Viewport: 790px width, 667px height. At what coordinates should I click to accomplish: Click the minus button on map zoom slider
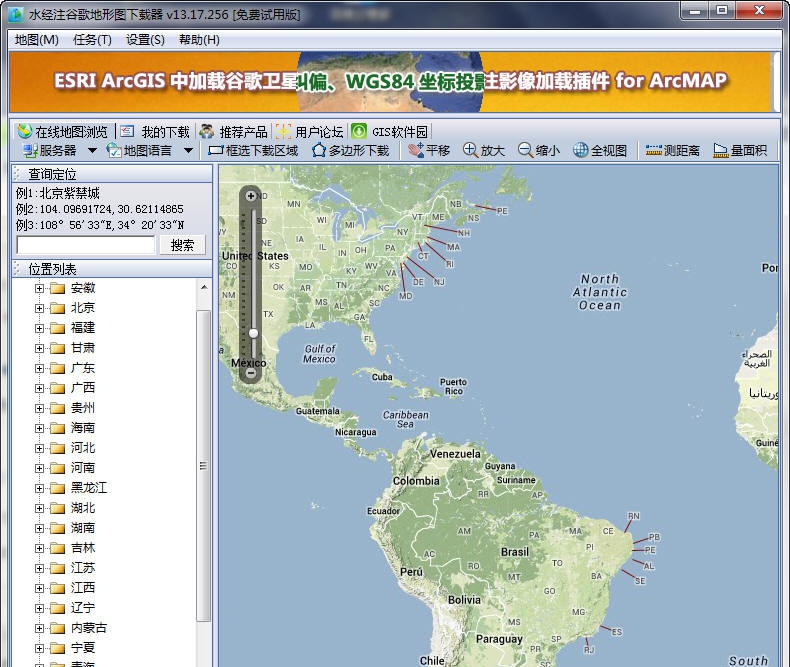[x=250, y=373]
